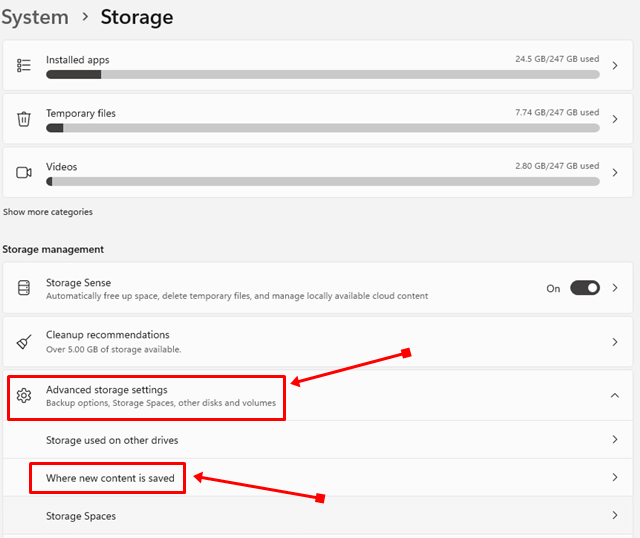
Task: Click the Installed apps list icon
Action: (24, 66)
